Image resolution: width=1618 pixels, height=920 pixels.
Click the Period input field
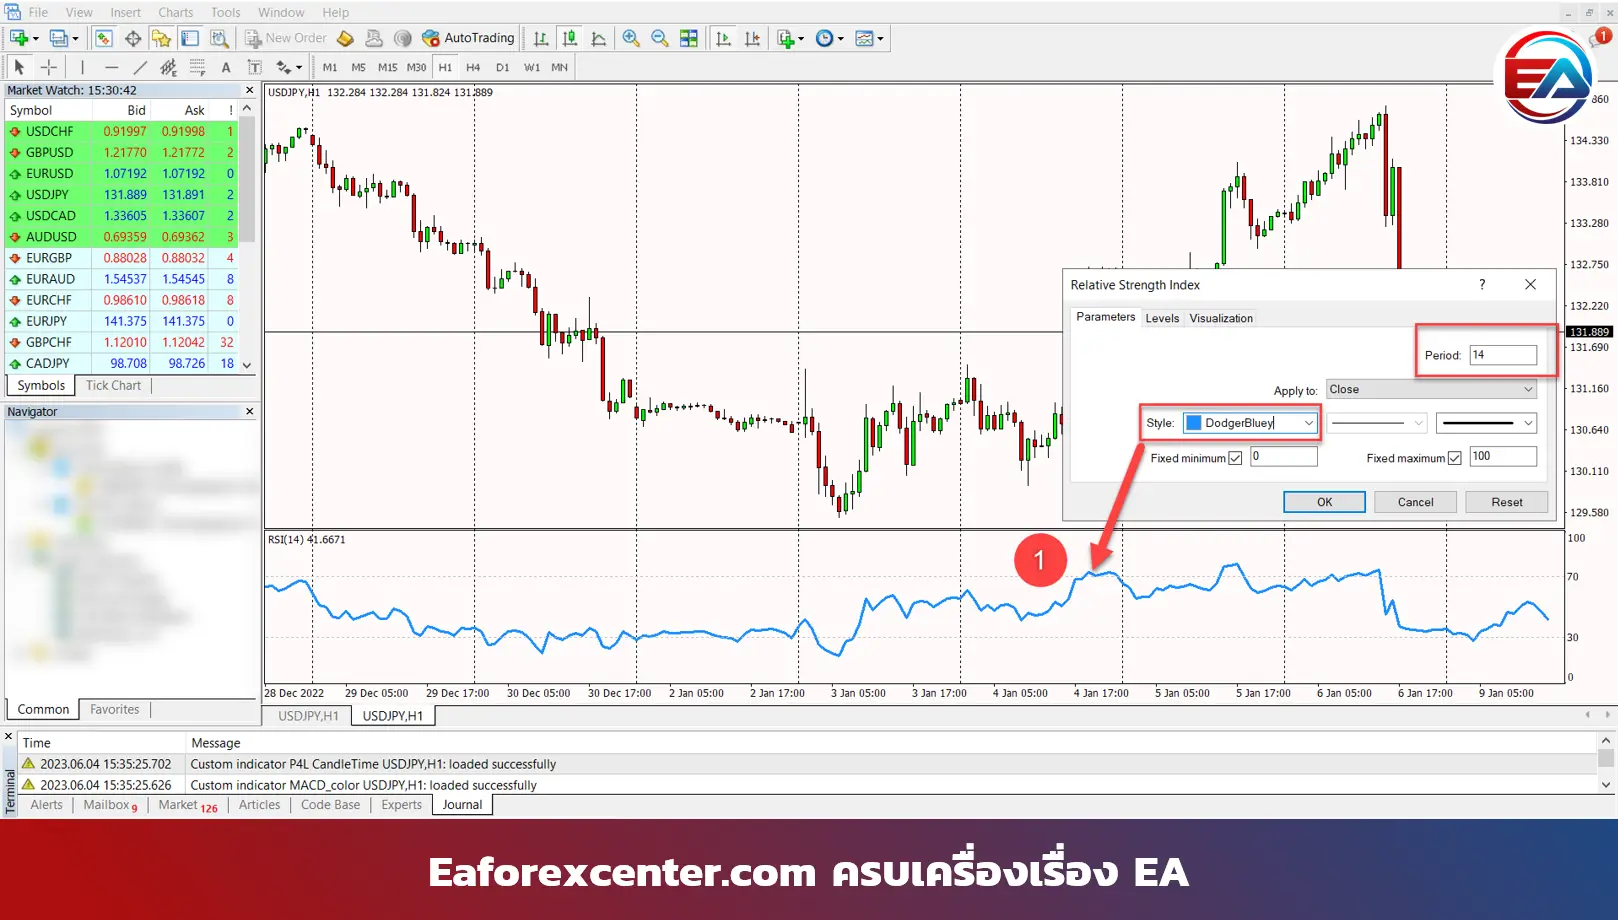point(1502,355)
